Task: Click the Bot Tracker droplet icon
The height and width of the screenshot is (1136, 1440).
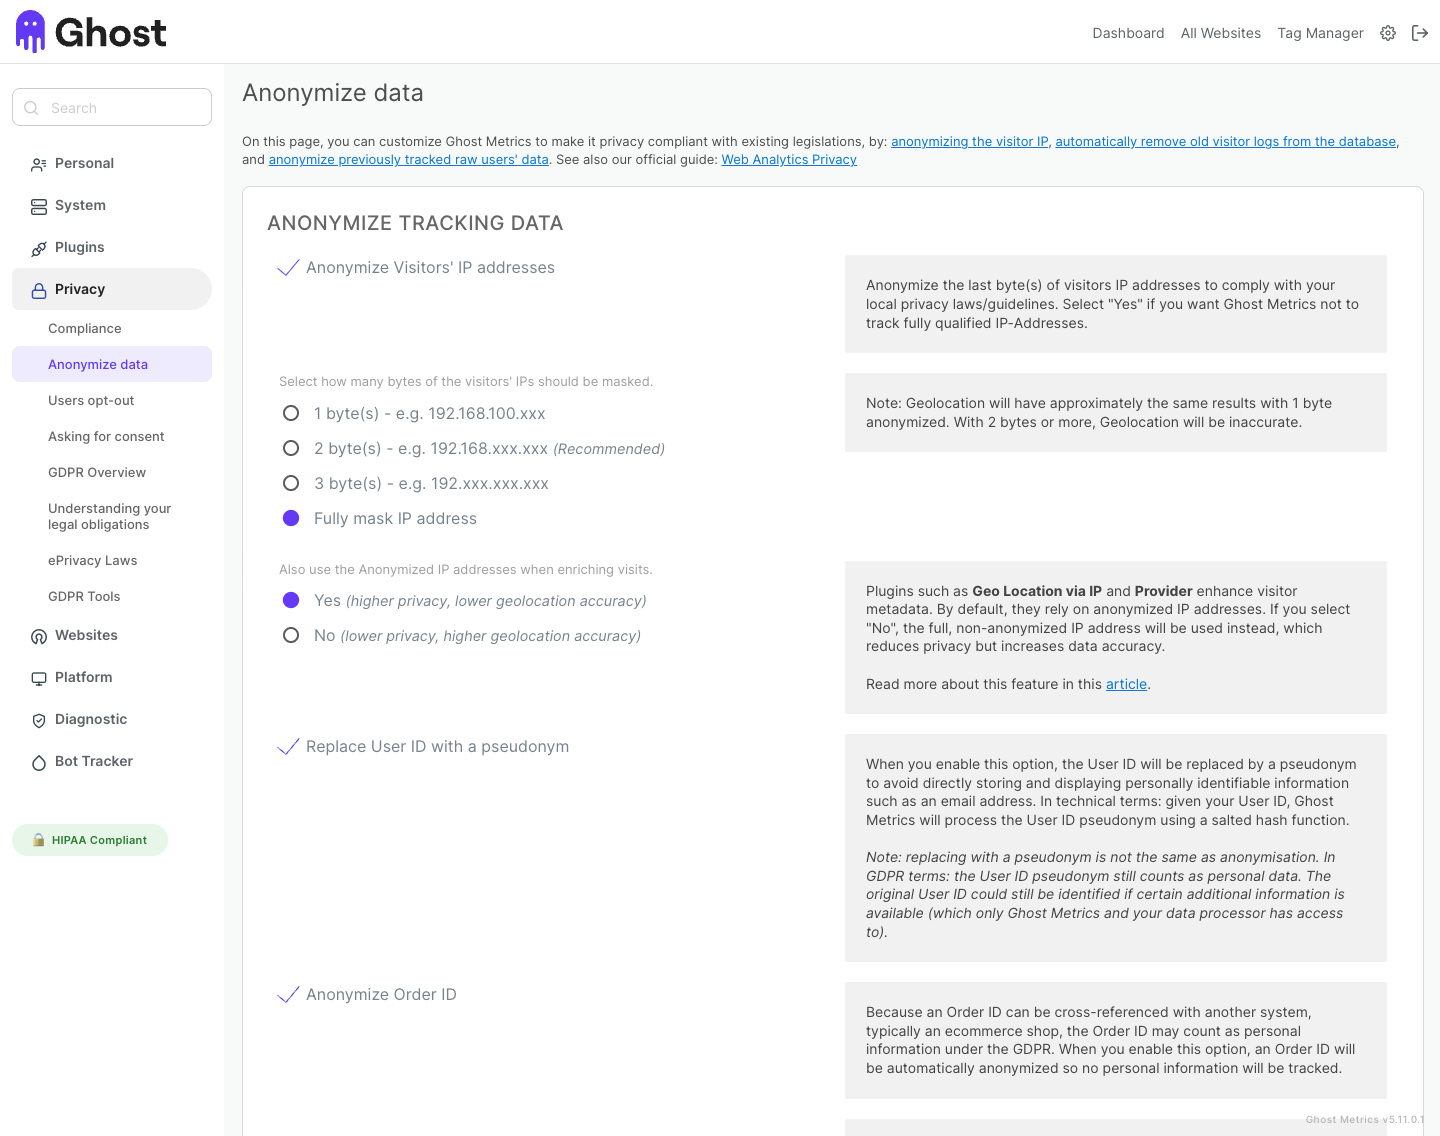Action: coord(39,762)
